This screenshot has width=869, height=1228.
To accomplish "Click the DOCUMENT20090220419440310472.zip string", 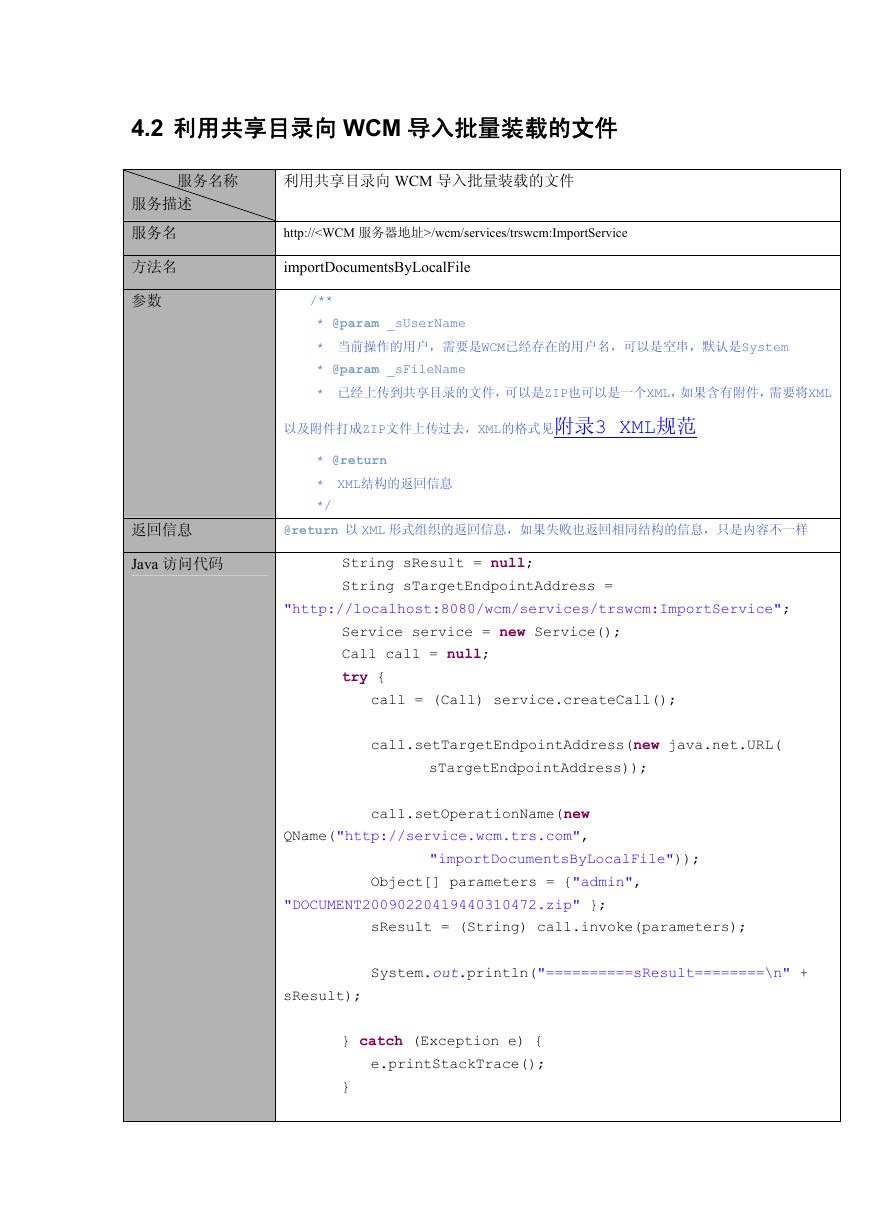I will coord(432,905).
